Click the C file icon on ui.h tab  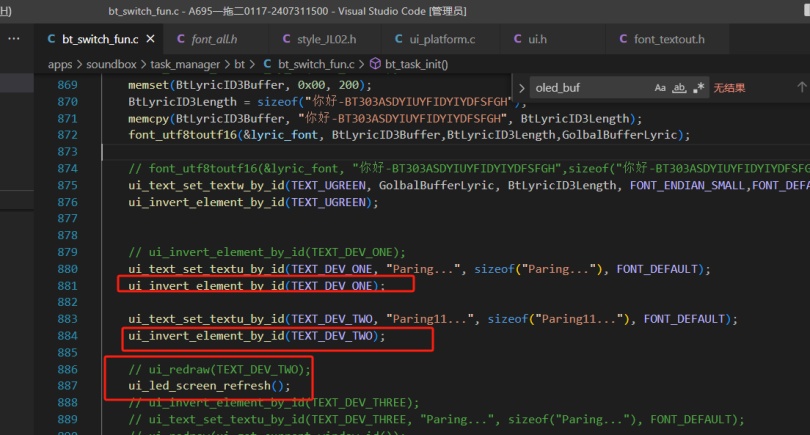click(518, 39)
